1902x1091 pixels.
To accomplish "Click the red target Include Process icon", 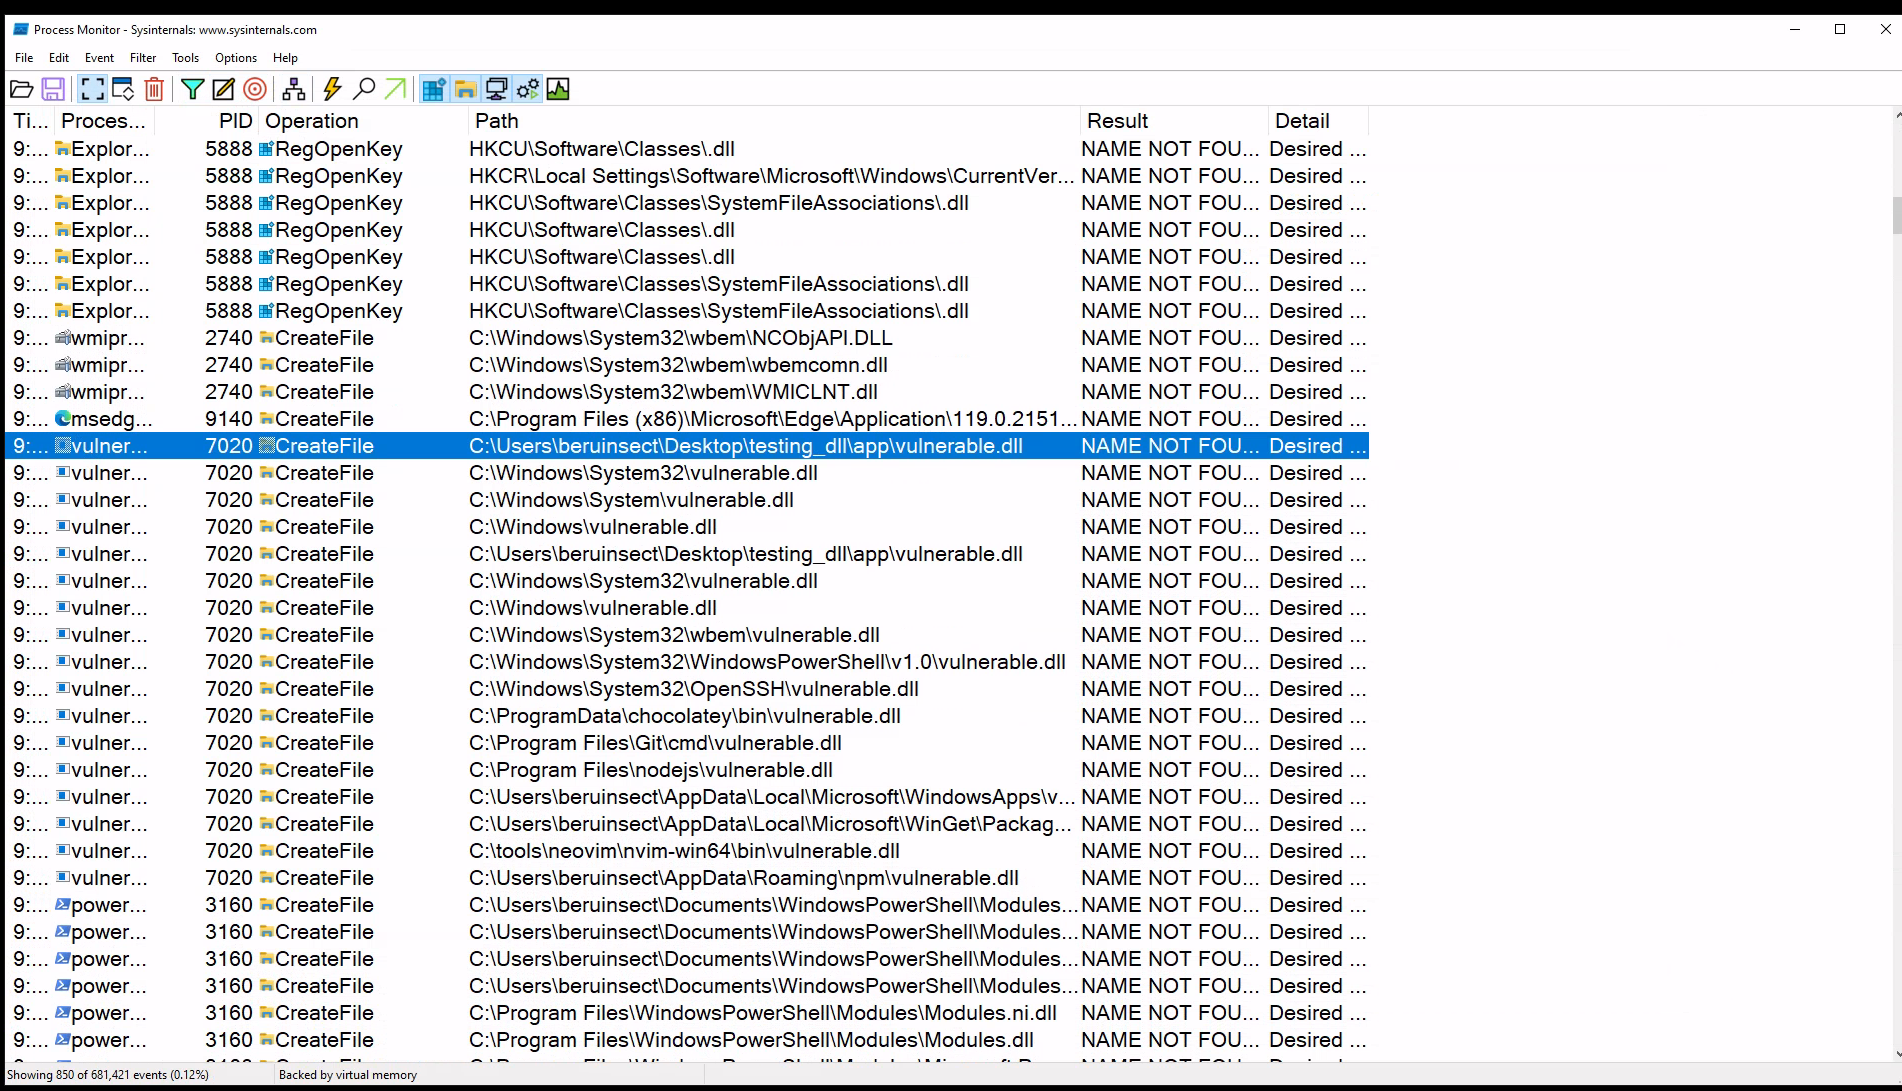I will [255, 90].
